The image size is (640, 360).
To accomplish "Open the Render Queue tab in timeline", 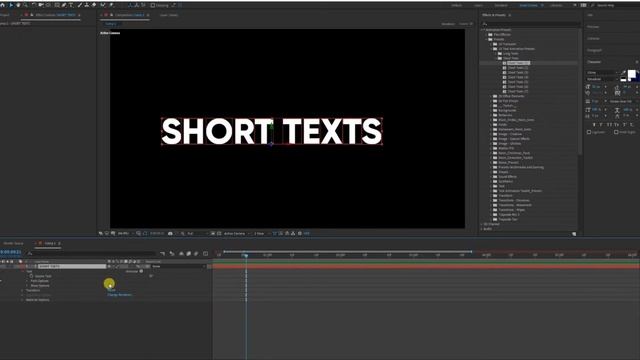I will [x=13, y=243].
